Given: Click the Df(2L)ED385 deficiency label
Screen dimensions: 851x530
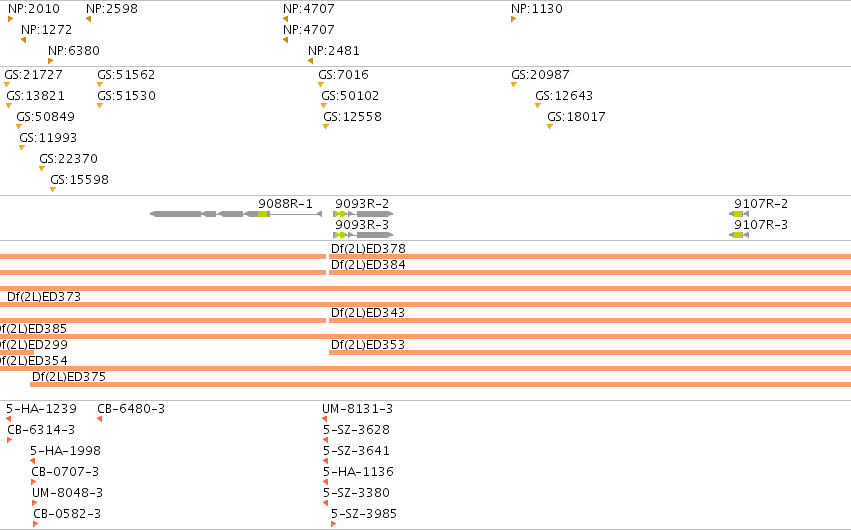Looking at the screenshot, I should click(x=33, y=329).
